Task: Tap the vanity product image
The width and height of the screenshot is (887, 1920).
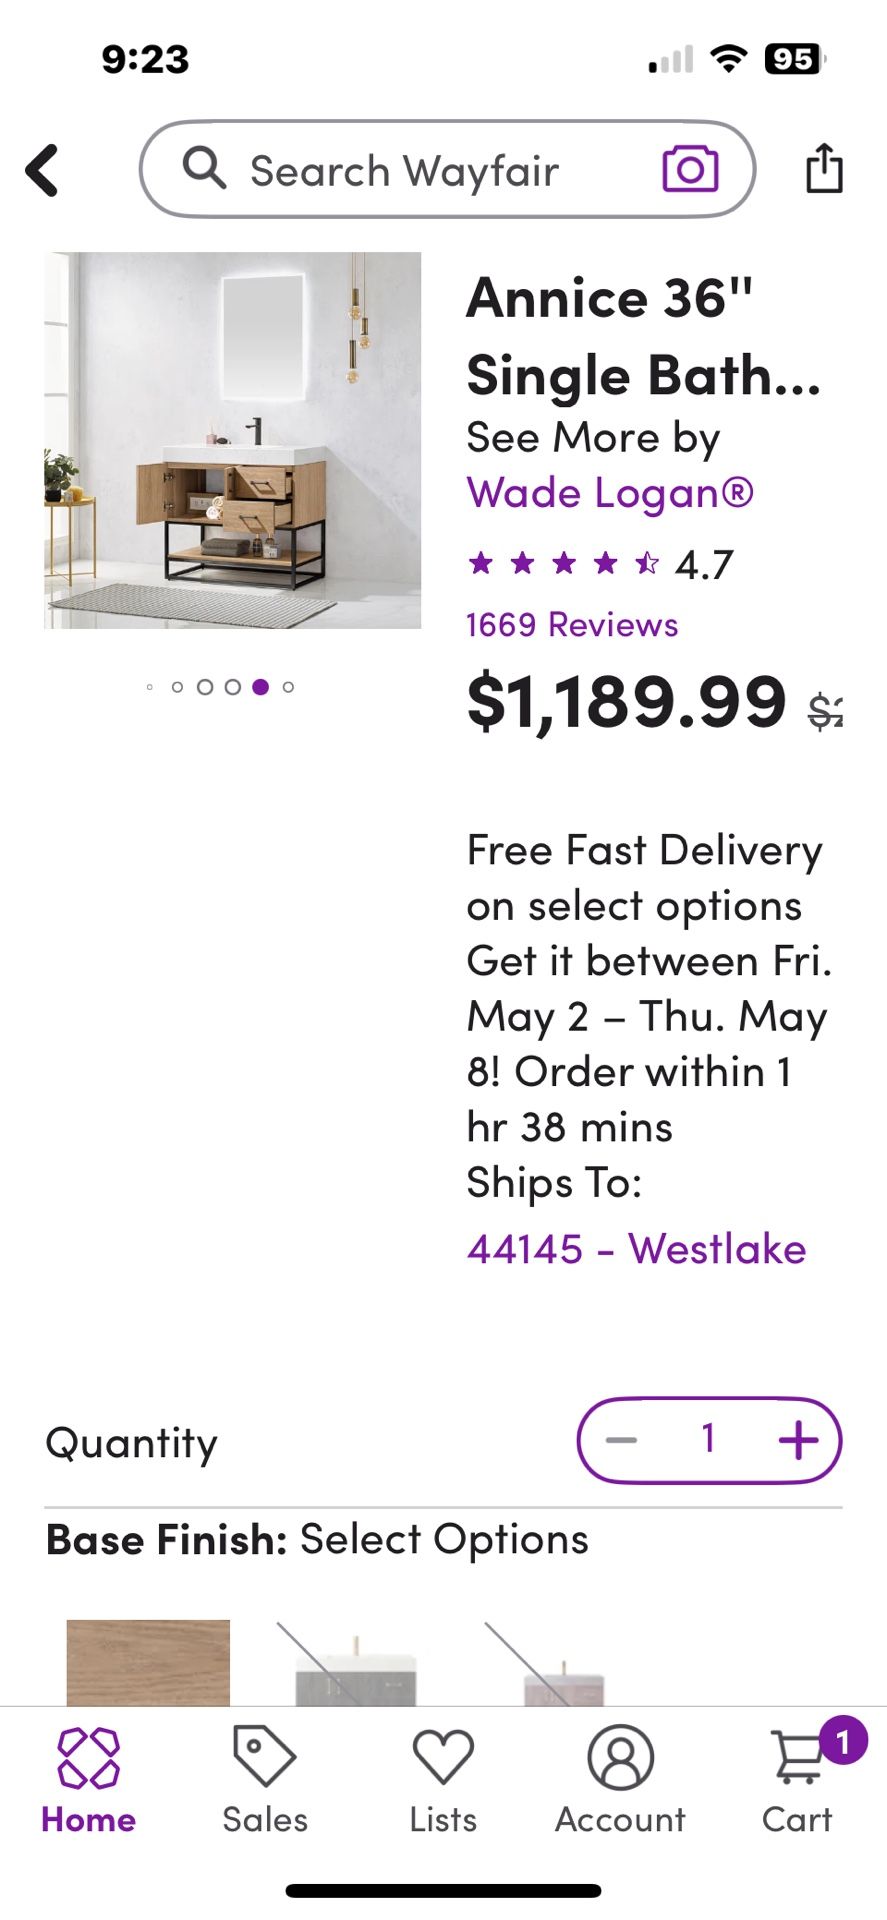Action: [232, 440]
